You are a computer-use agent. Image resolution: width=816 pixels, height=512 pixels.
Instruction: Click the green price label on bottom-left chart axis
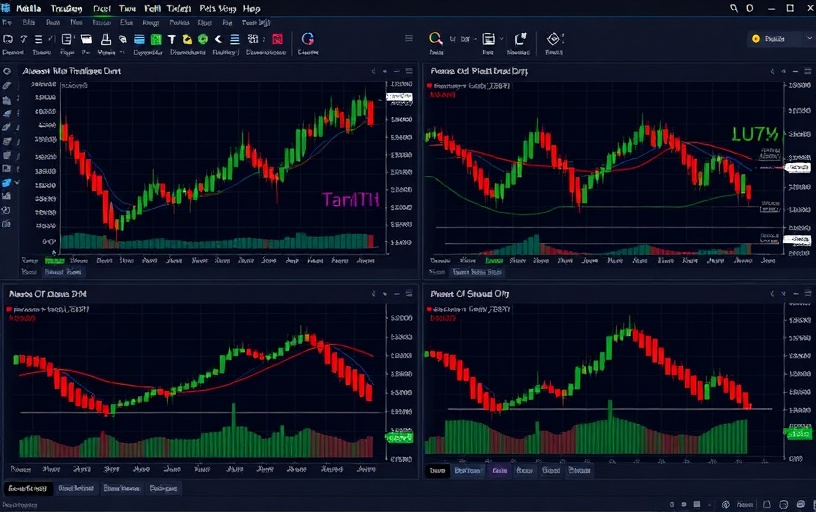point(399,438)
